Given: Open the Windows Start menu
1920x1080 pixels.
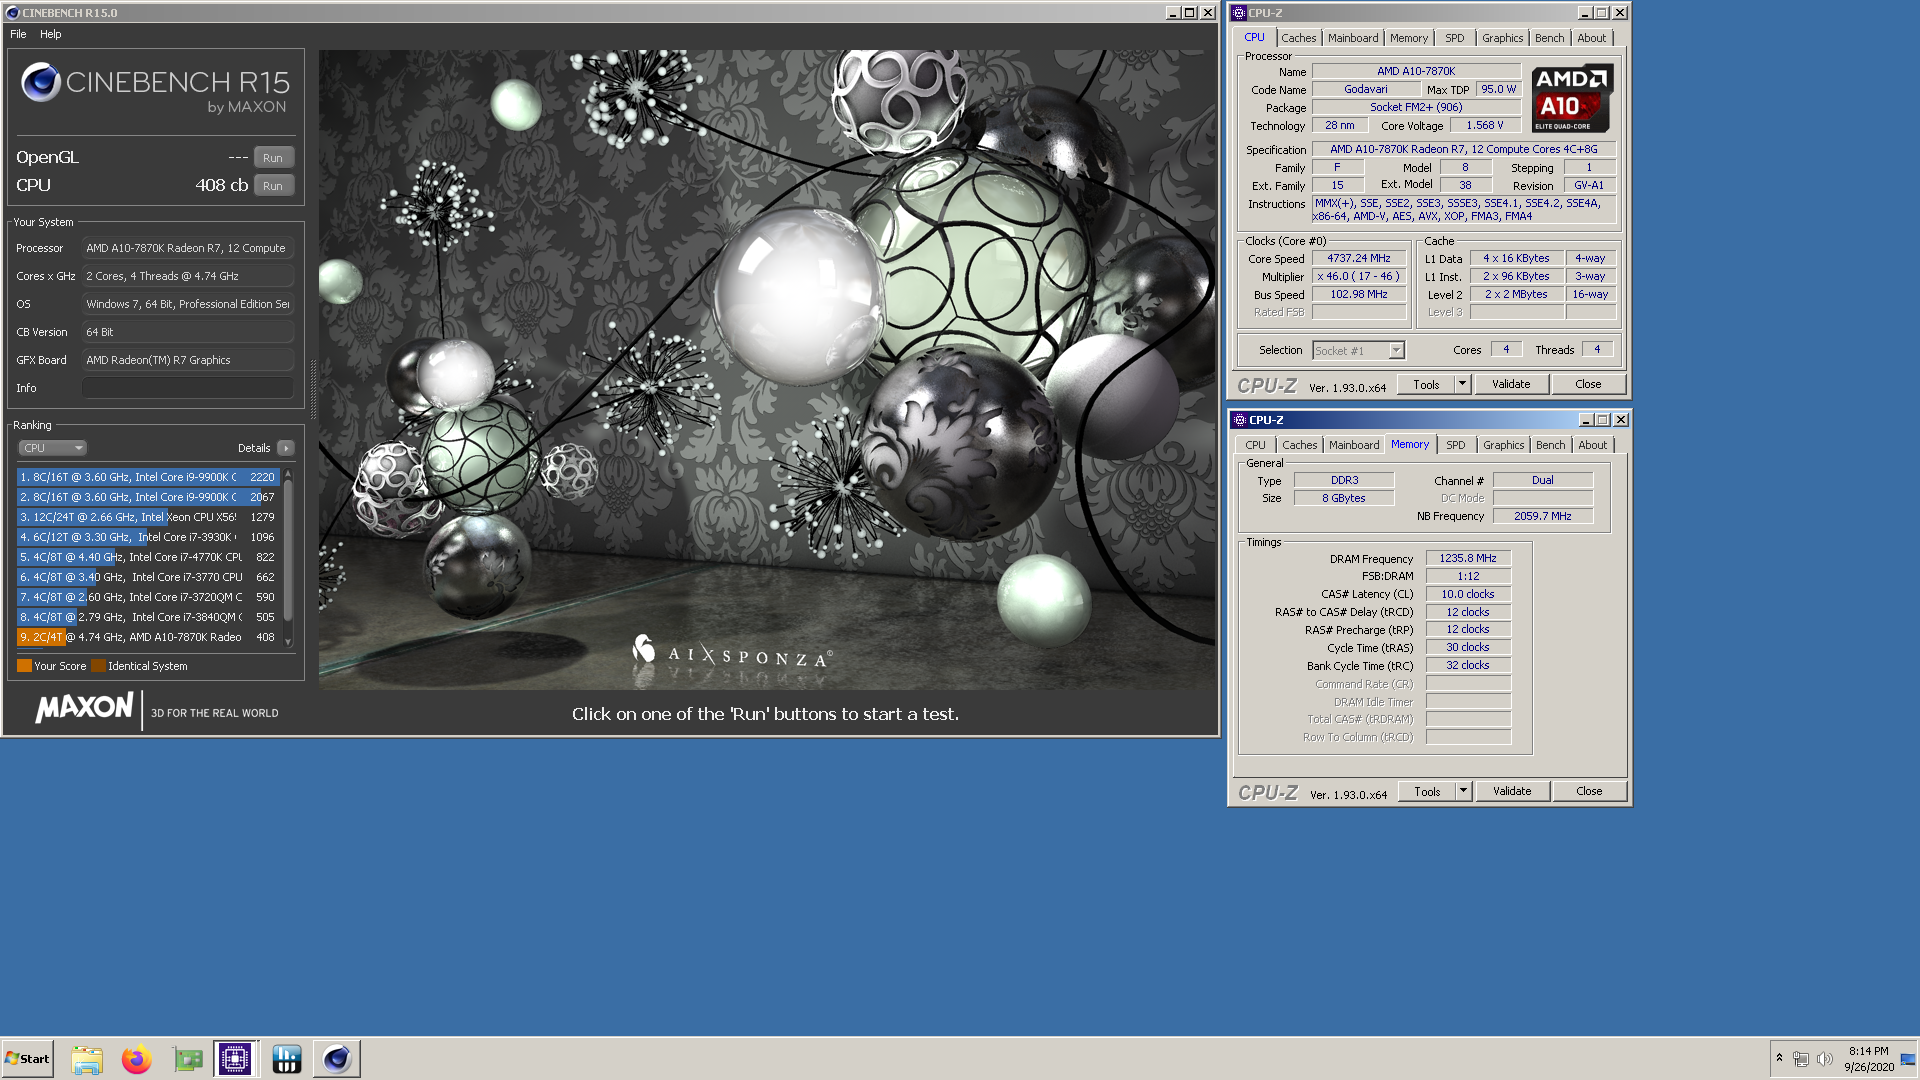Looking at the screenshot, I should (x=27, y=1059).
